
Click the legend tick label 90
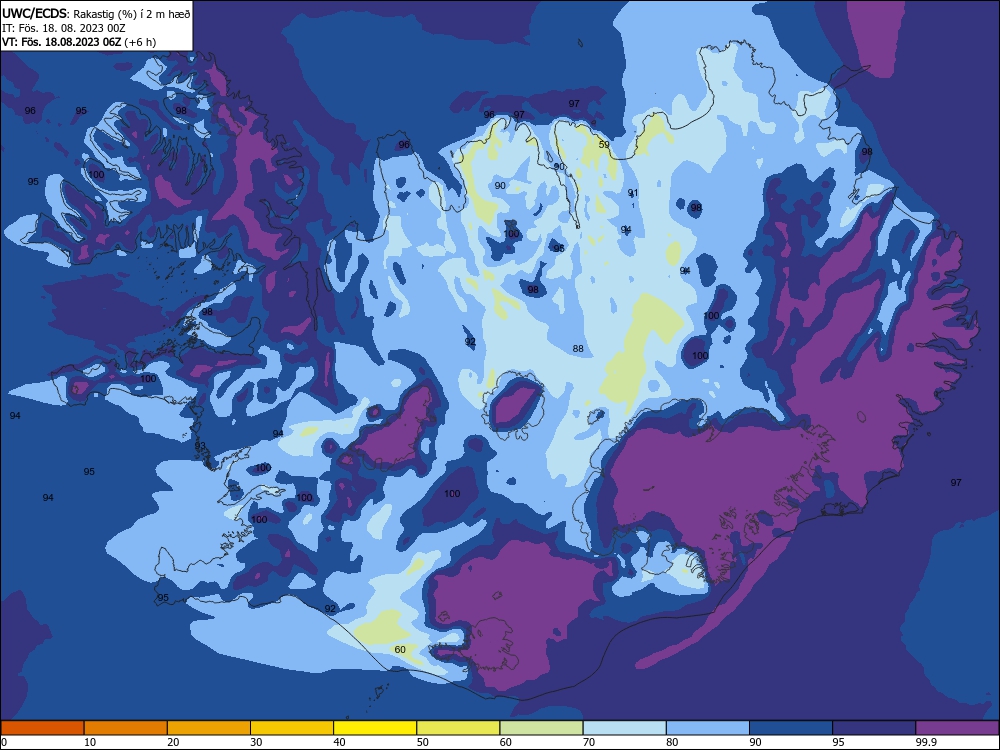pyautogui.click(x=756, y=742)
